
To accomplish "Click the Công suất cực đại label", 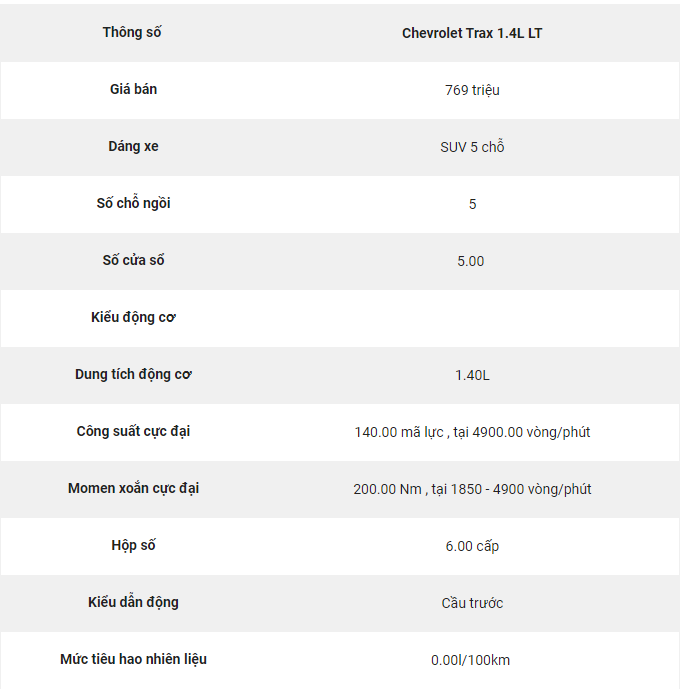I will [x=133, y=432].
